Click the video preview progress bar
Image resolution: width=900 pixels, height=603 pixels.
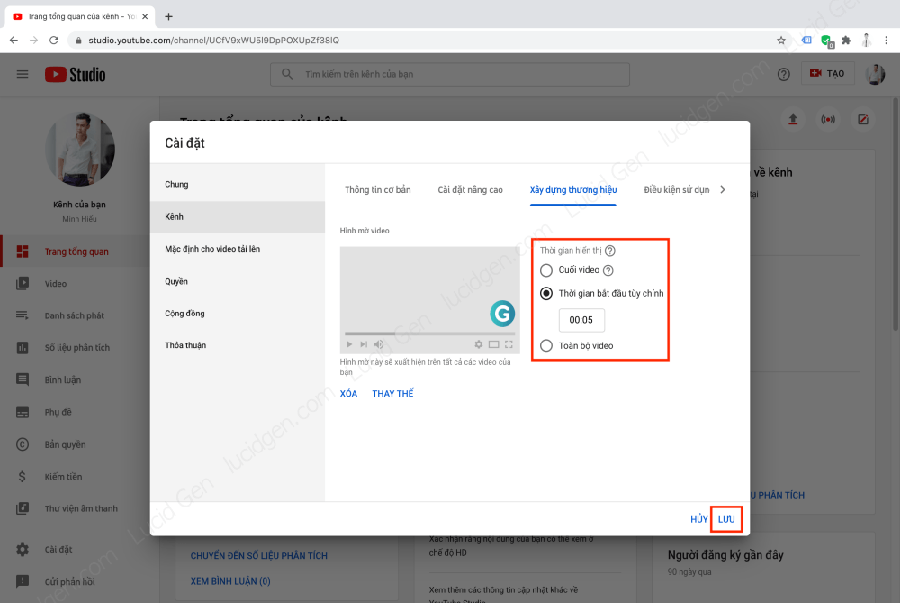430,333
